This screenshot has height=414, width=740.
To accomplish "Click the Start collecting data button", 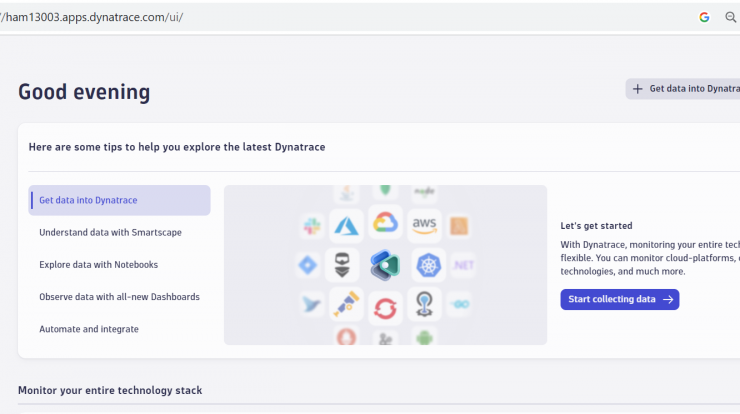I will (620, 299).
